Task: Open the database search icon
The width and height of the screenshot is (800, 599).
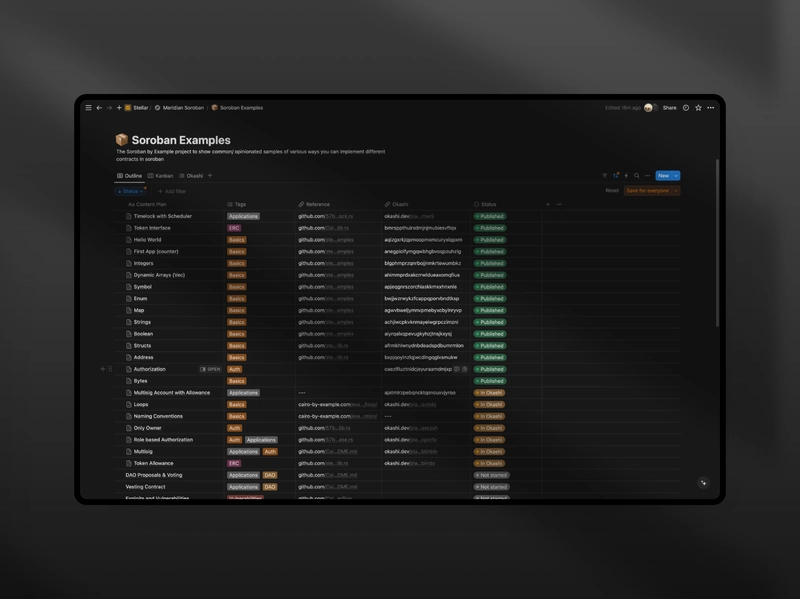Action: point(637,176)
